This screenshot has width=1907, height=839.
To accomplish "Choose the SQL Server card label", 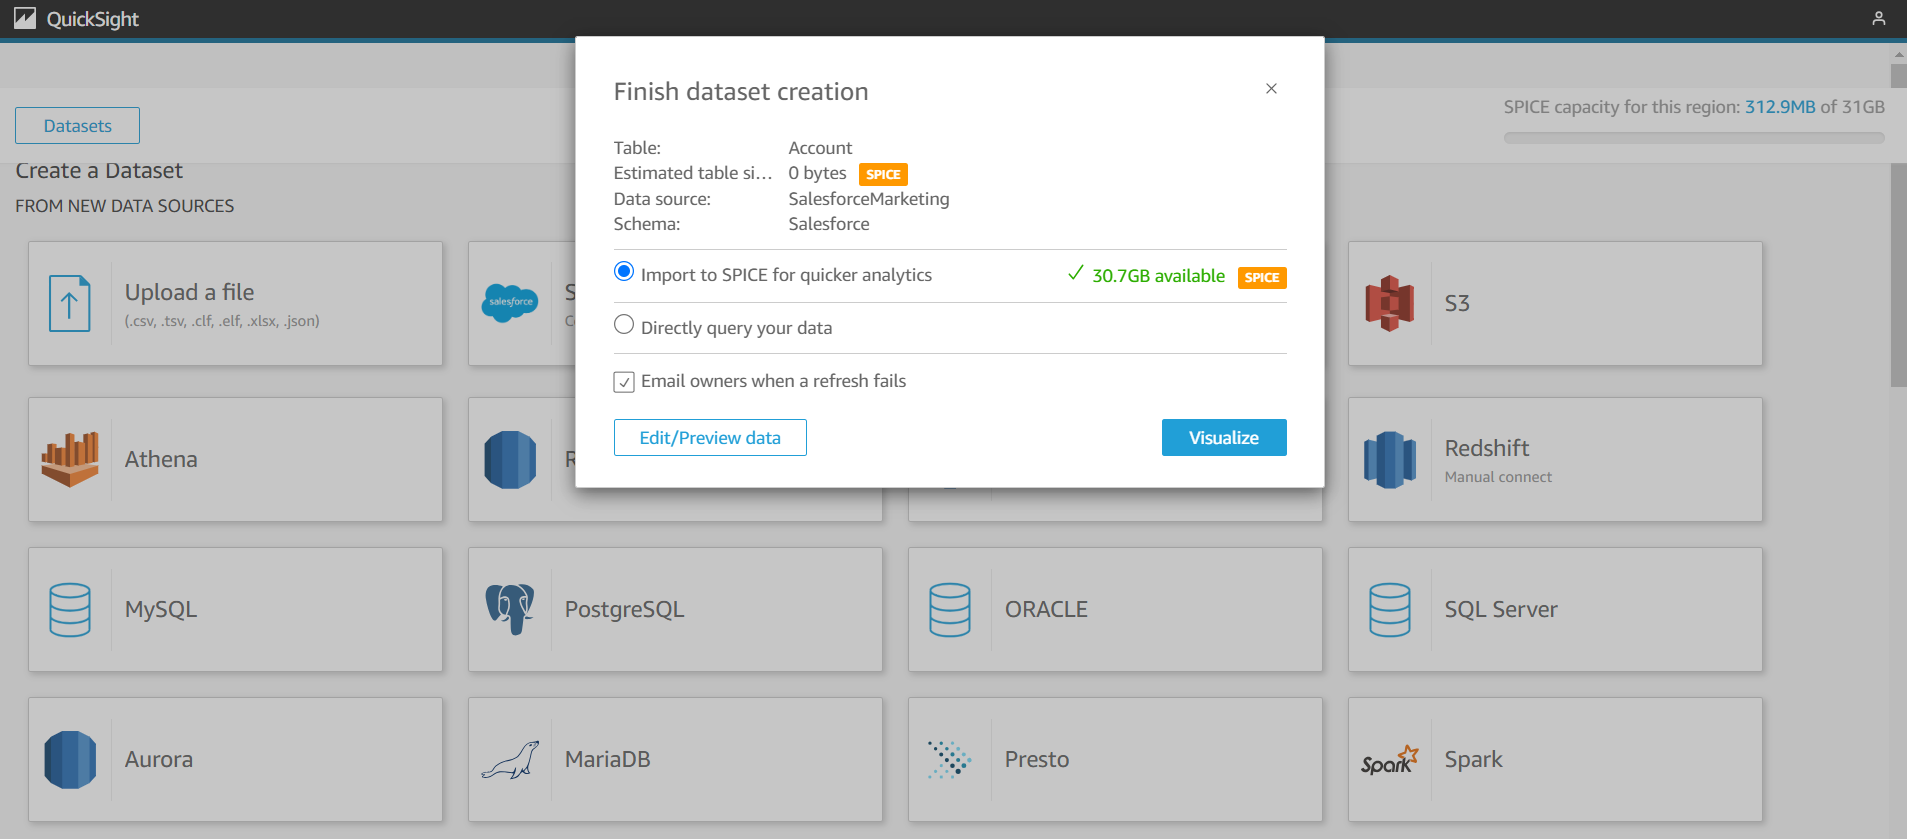I will pos(1501,609).
